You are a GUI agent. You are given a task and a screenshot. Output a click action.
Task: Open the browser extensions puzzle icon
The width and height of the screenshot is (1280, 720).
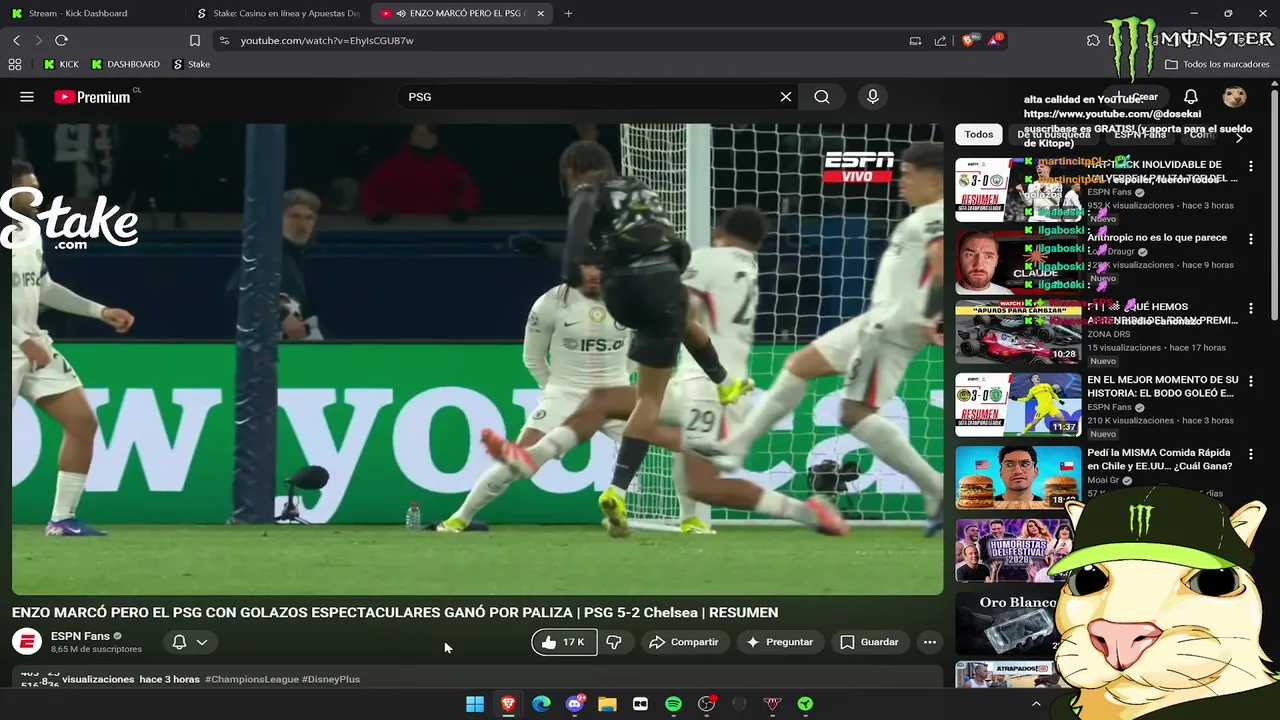1093,40
